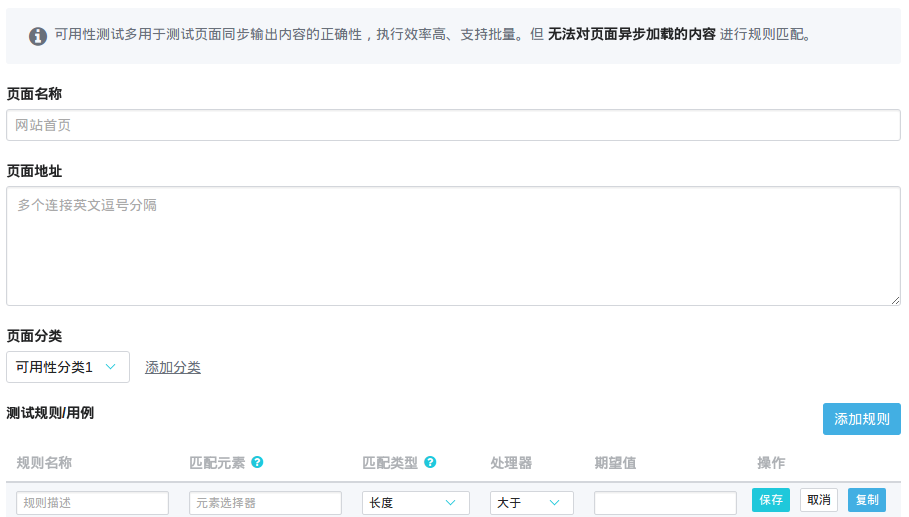This screenshot has width=909, height=517.
Task: Click the 处理器 column header
Action: tap(511, 463)
